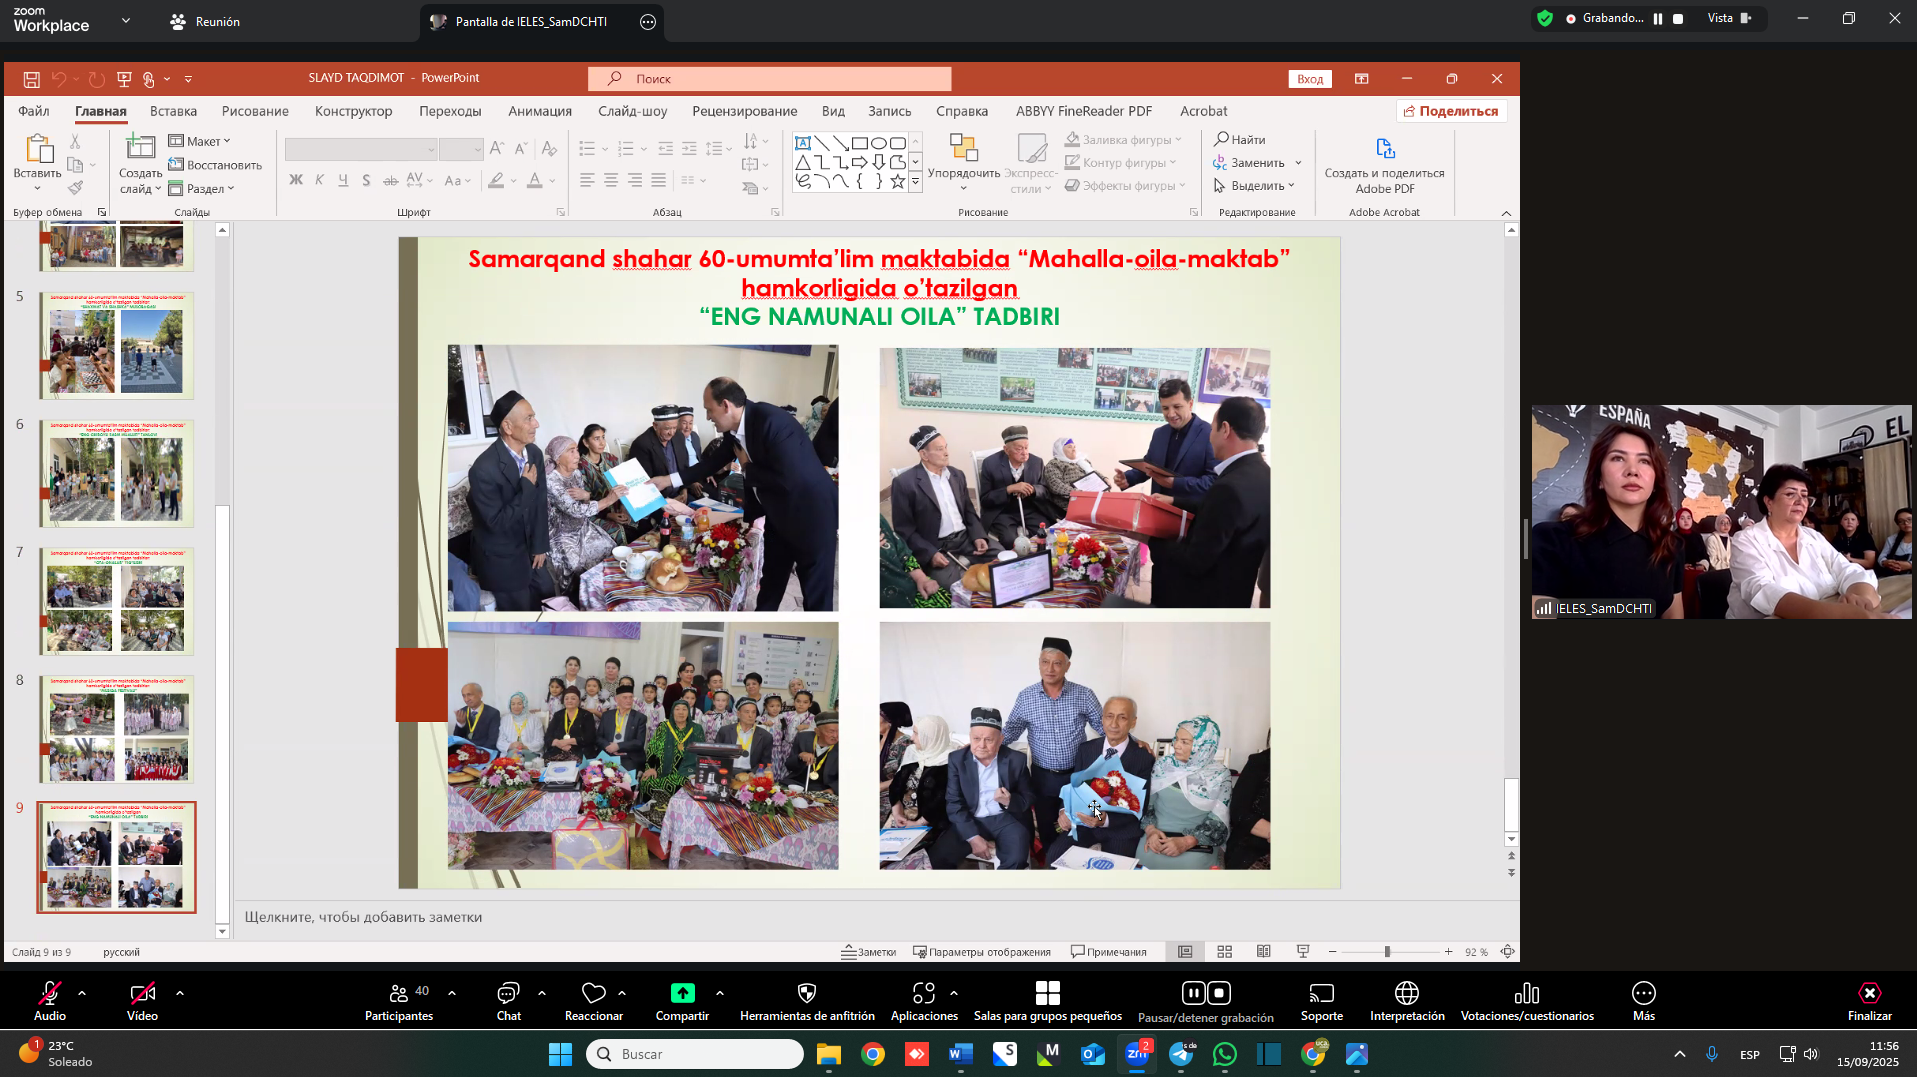The image size is (1917, 1077).
Task: Open the Макет layout dropdown
Action: [x=200, y=141]
